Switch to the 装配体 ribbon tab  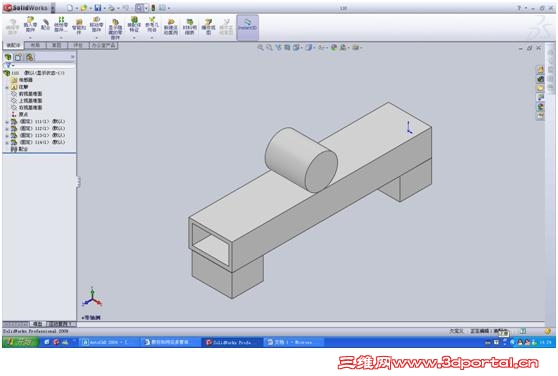click(14, 45)
